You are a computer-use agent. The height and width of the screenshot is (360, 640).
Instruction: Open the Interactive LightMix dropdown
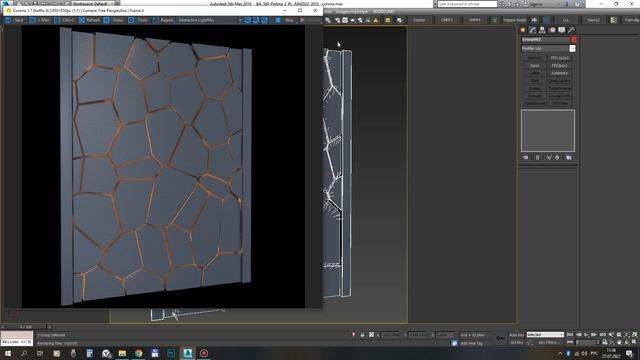209,20
